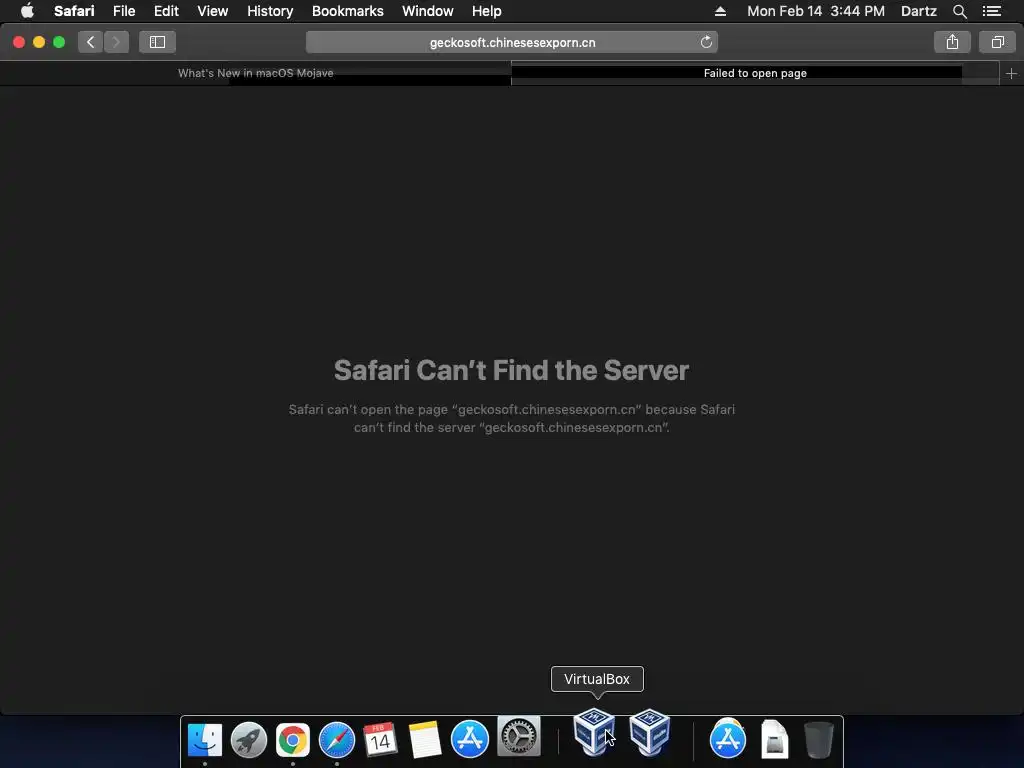The height and width of the screenshot is (768, 1024).
Task: Open the Help menu
Action: (x=487, y=11)
